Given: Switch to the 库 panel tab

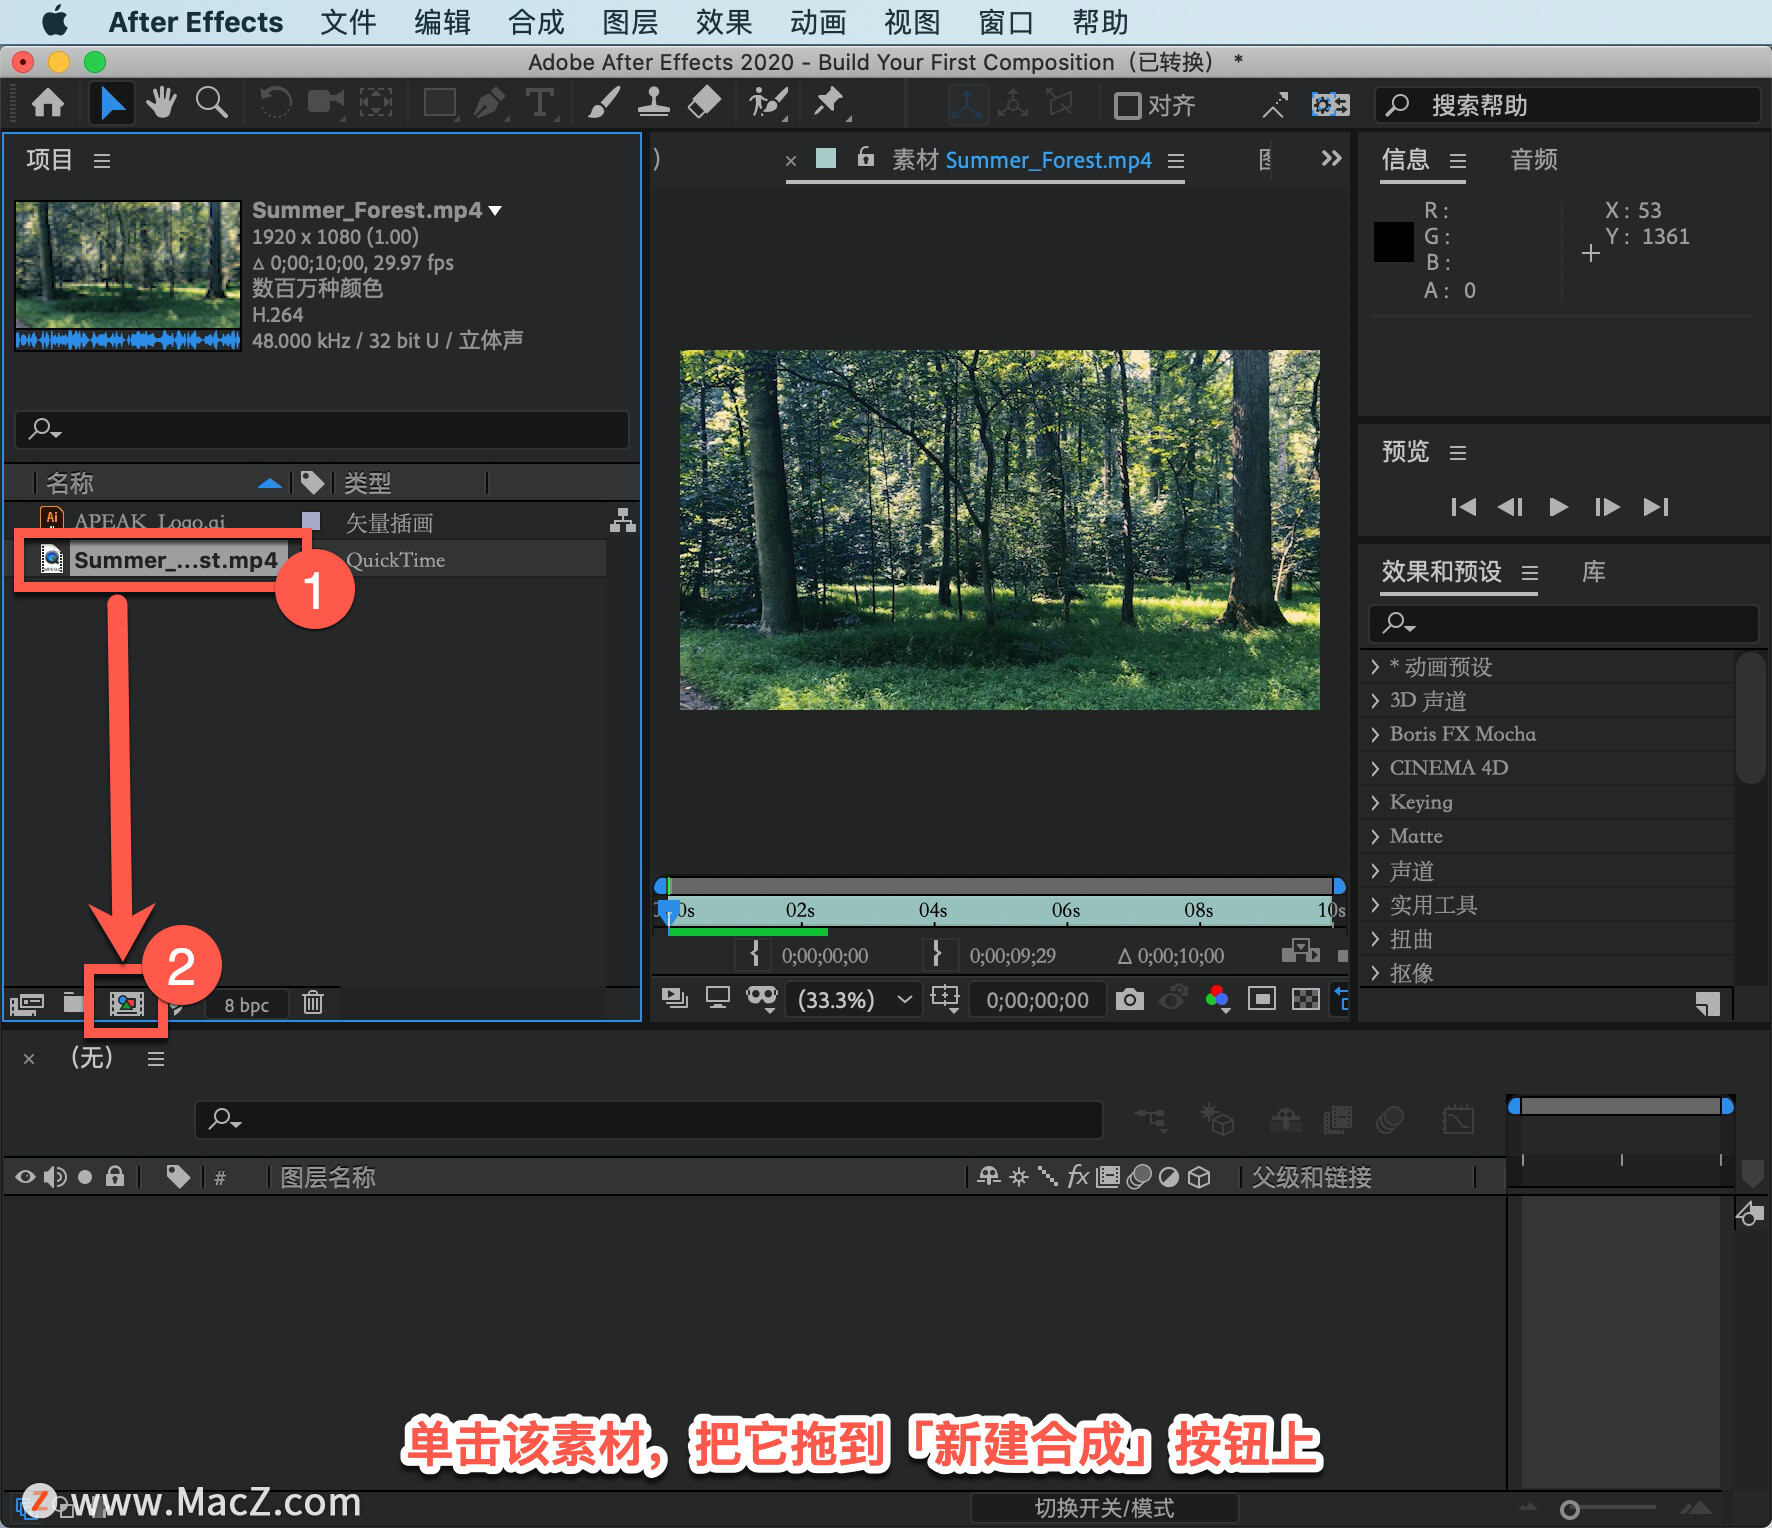Looking at the screenshot, I should [x=1594, y=572].
